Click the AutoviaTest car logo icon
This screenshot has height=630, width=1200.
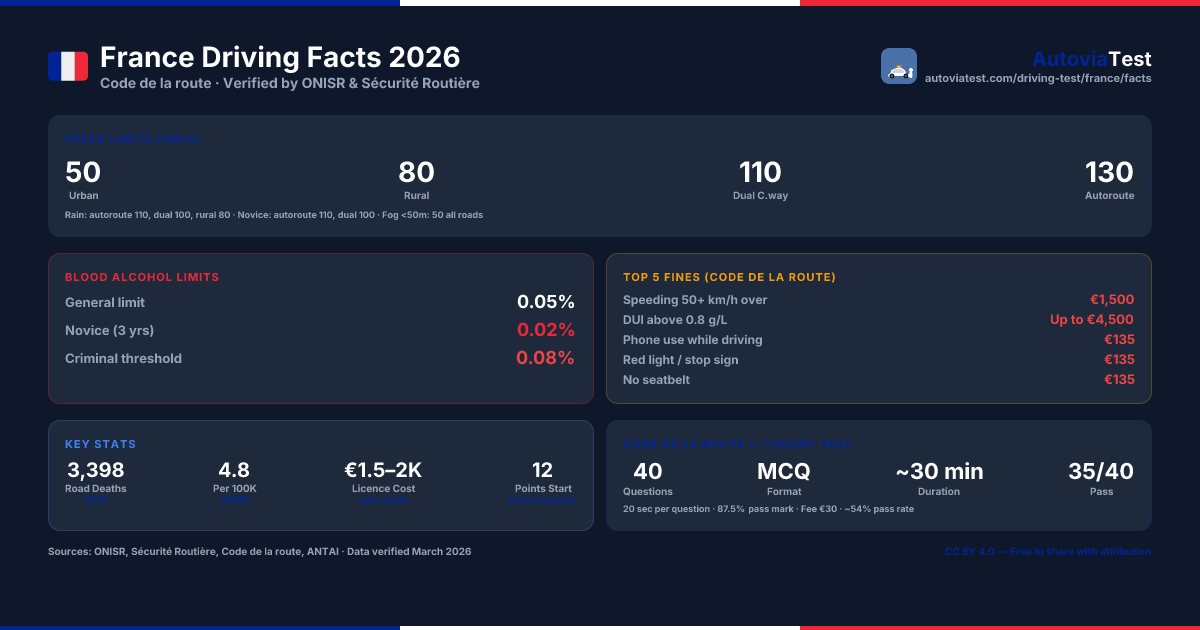[x=899, y=66]
